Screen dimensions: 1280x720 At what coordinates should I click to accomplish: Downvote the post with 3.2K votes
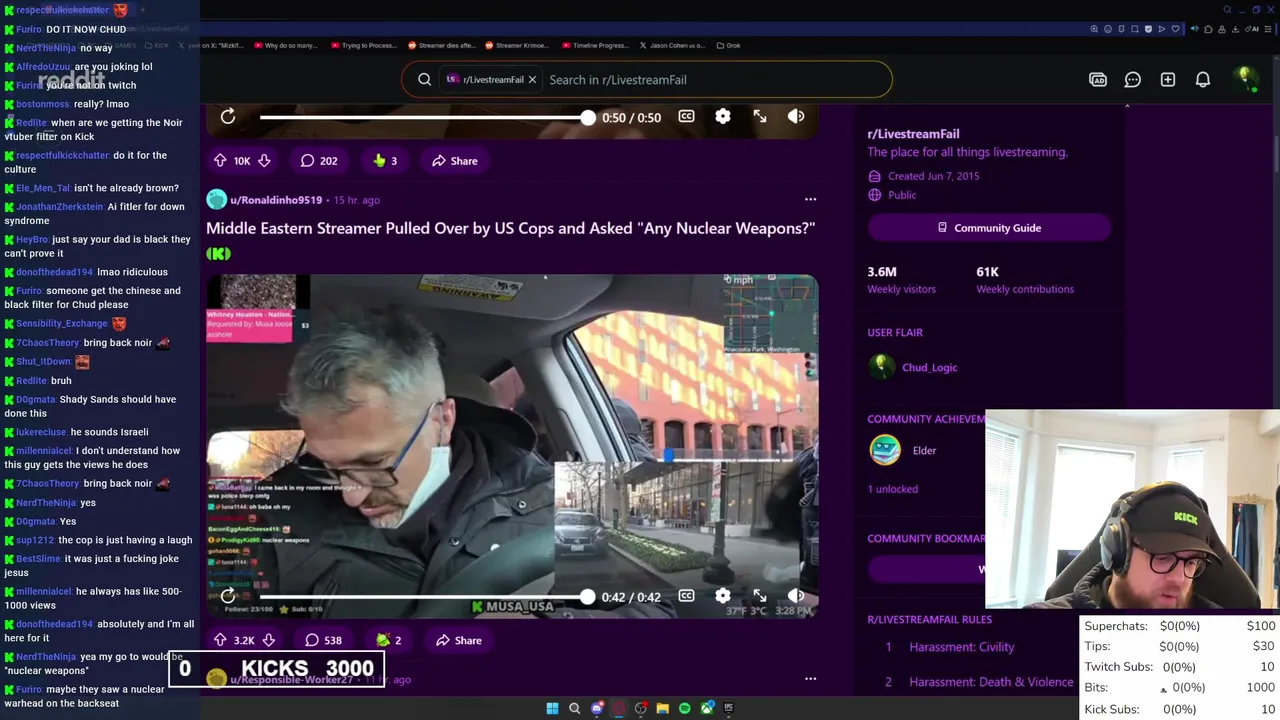268,640
